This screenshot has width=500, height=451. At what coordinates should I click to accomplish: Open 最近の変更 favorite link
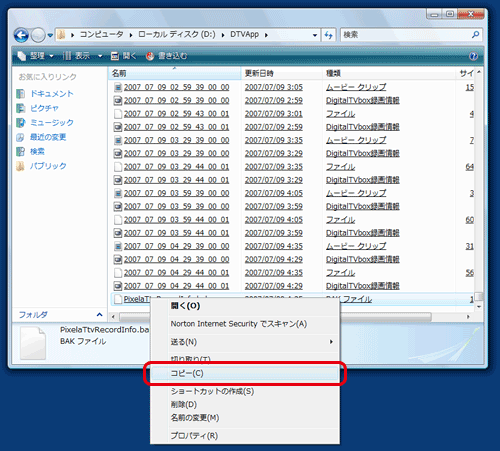pyautogui.click(x=48, y=137)
